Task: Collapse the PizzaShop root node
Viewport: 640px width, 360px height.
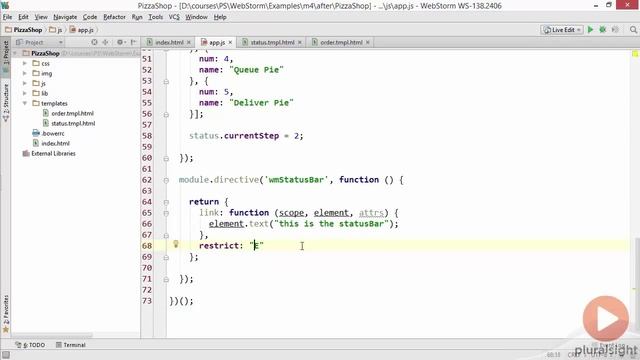Action: pyautogui.click(x=16, y=53)
